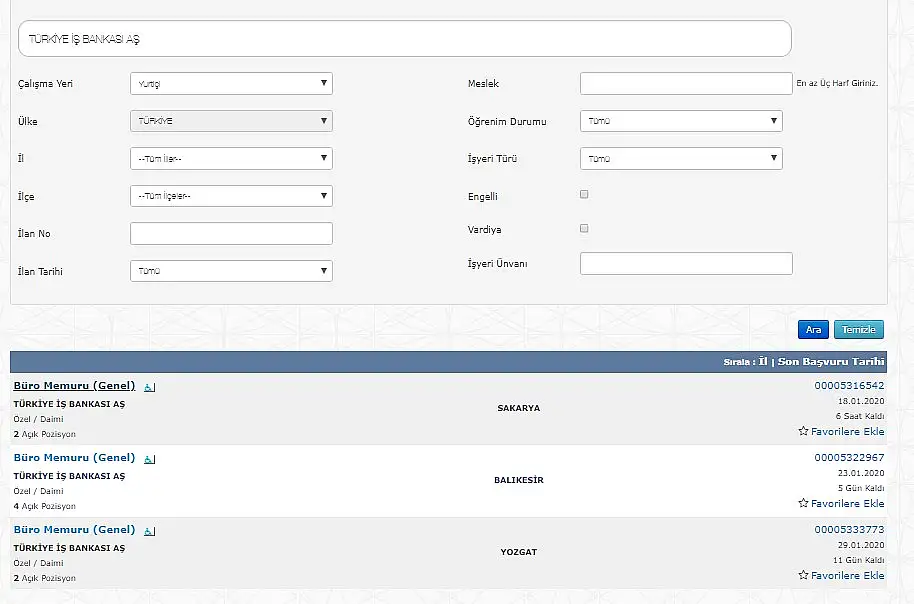Click the '5 Gün Kaldı' remaining time

861,488
